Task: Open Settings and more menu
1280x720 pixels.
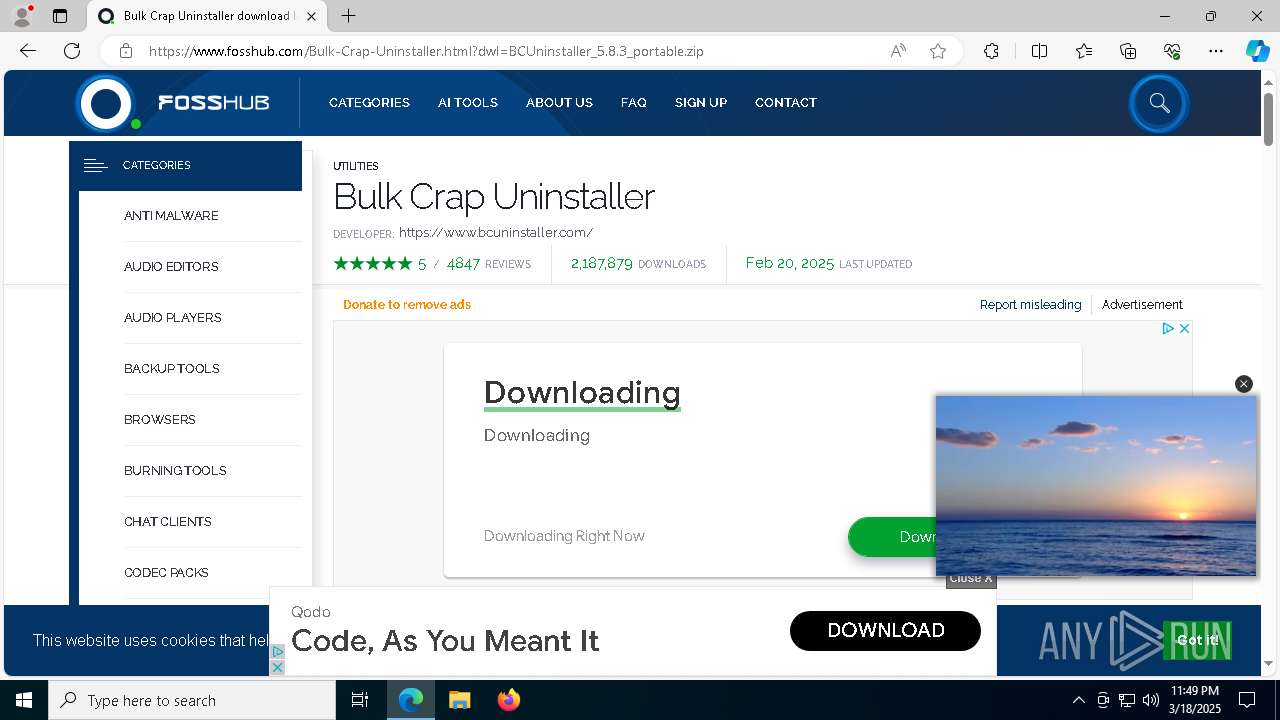Action: [1216, 51]
